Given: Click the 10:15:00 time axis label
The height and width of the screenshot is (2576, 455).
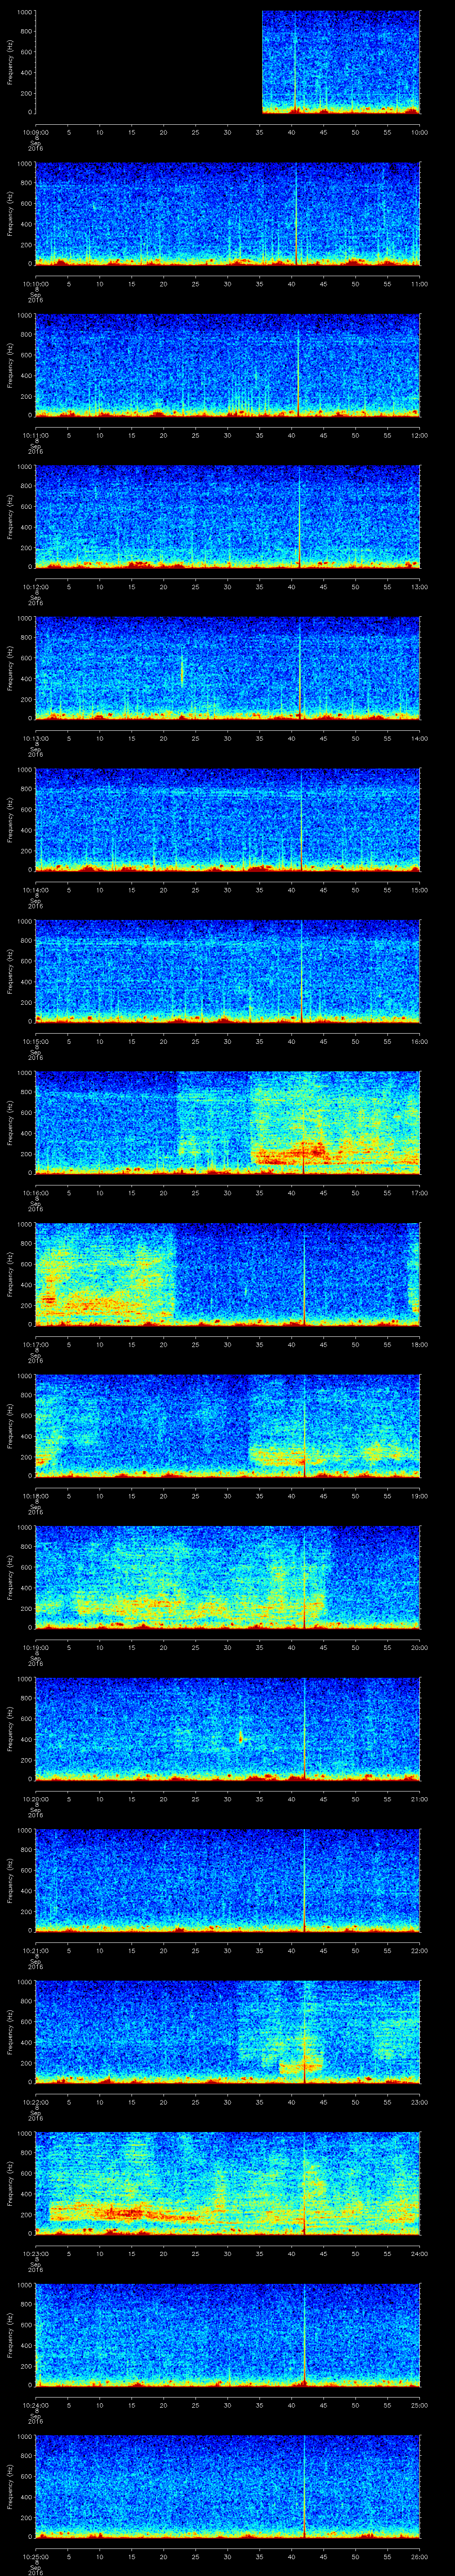Looking at the screenshot, I should point(36,1041).
